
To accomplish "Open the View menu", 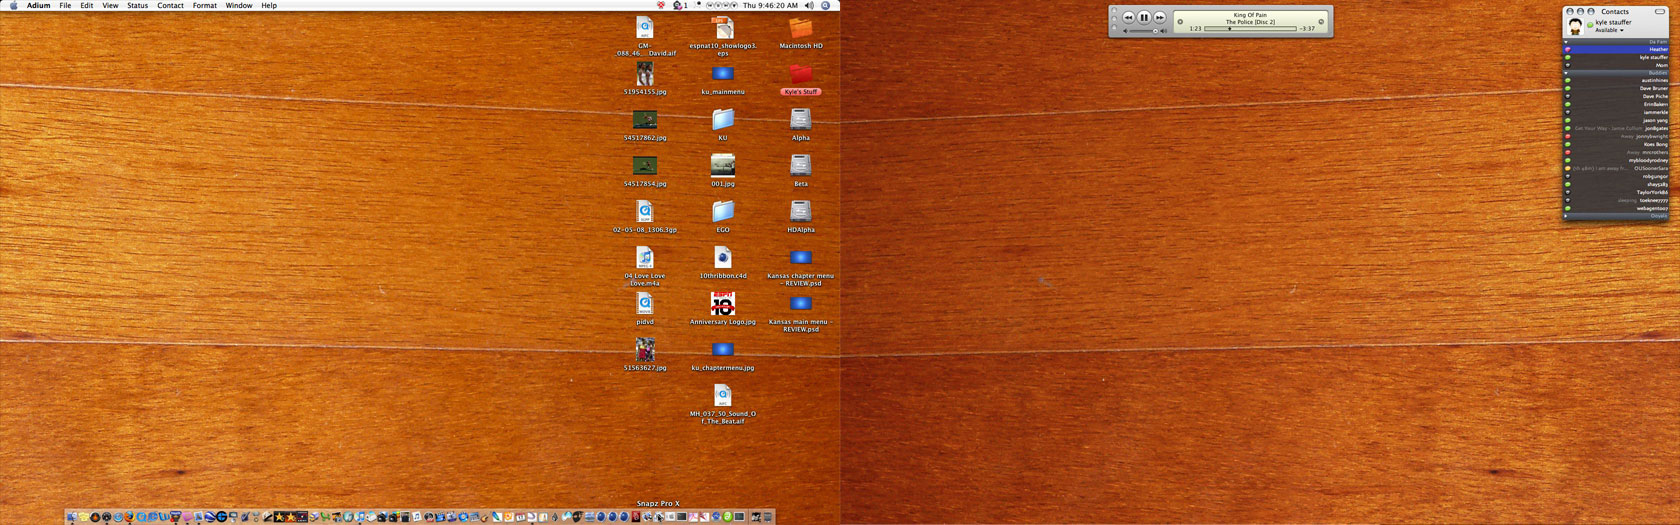I will pyautogui.click(x=110, y=5).
